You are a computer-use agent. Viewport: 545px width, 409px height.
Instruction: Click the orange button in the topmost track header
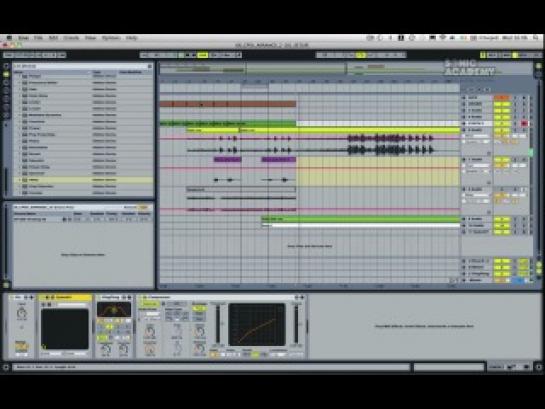pos(502,98)
